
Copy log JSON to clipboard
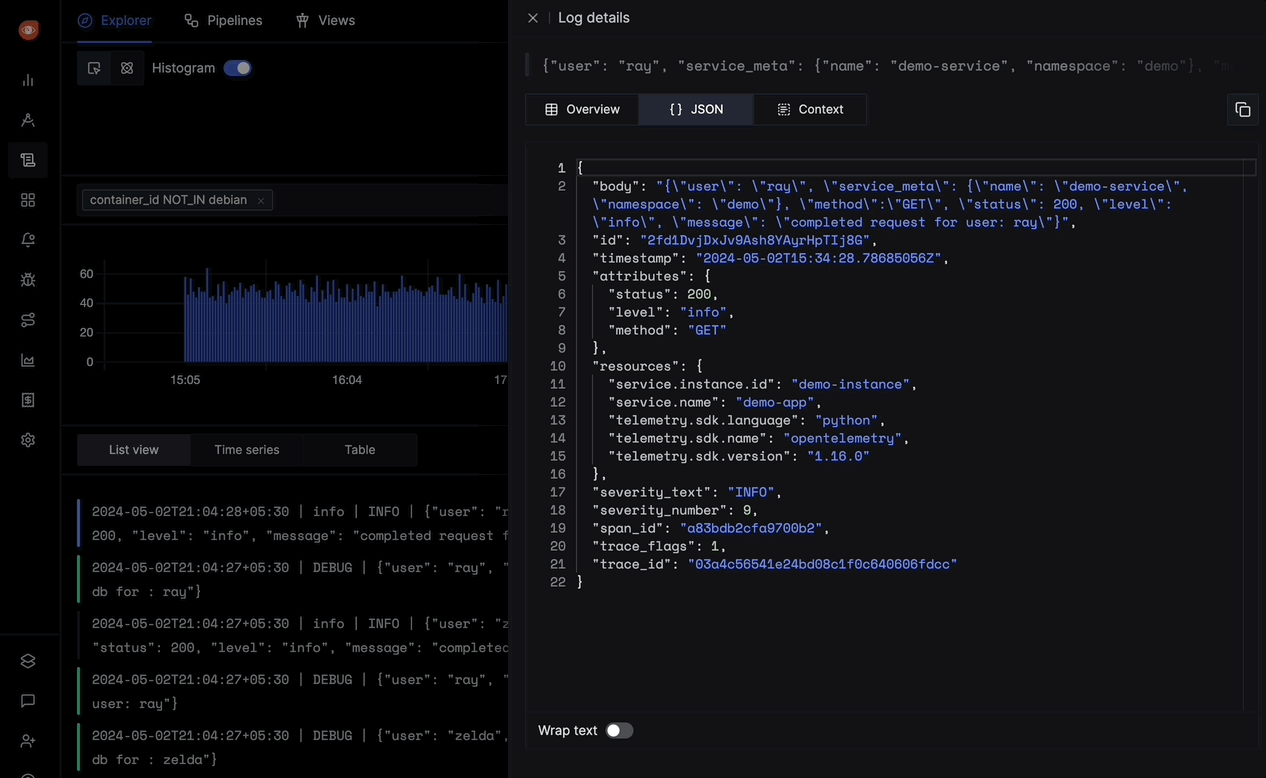coord(1242,110)
